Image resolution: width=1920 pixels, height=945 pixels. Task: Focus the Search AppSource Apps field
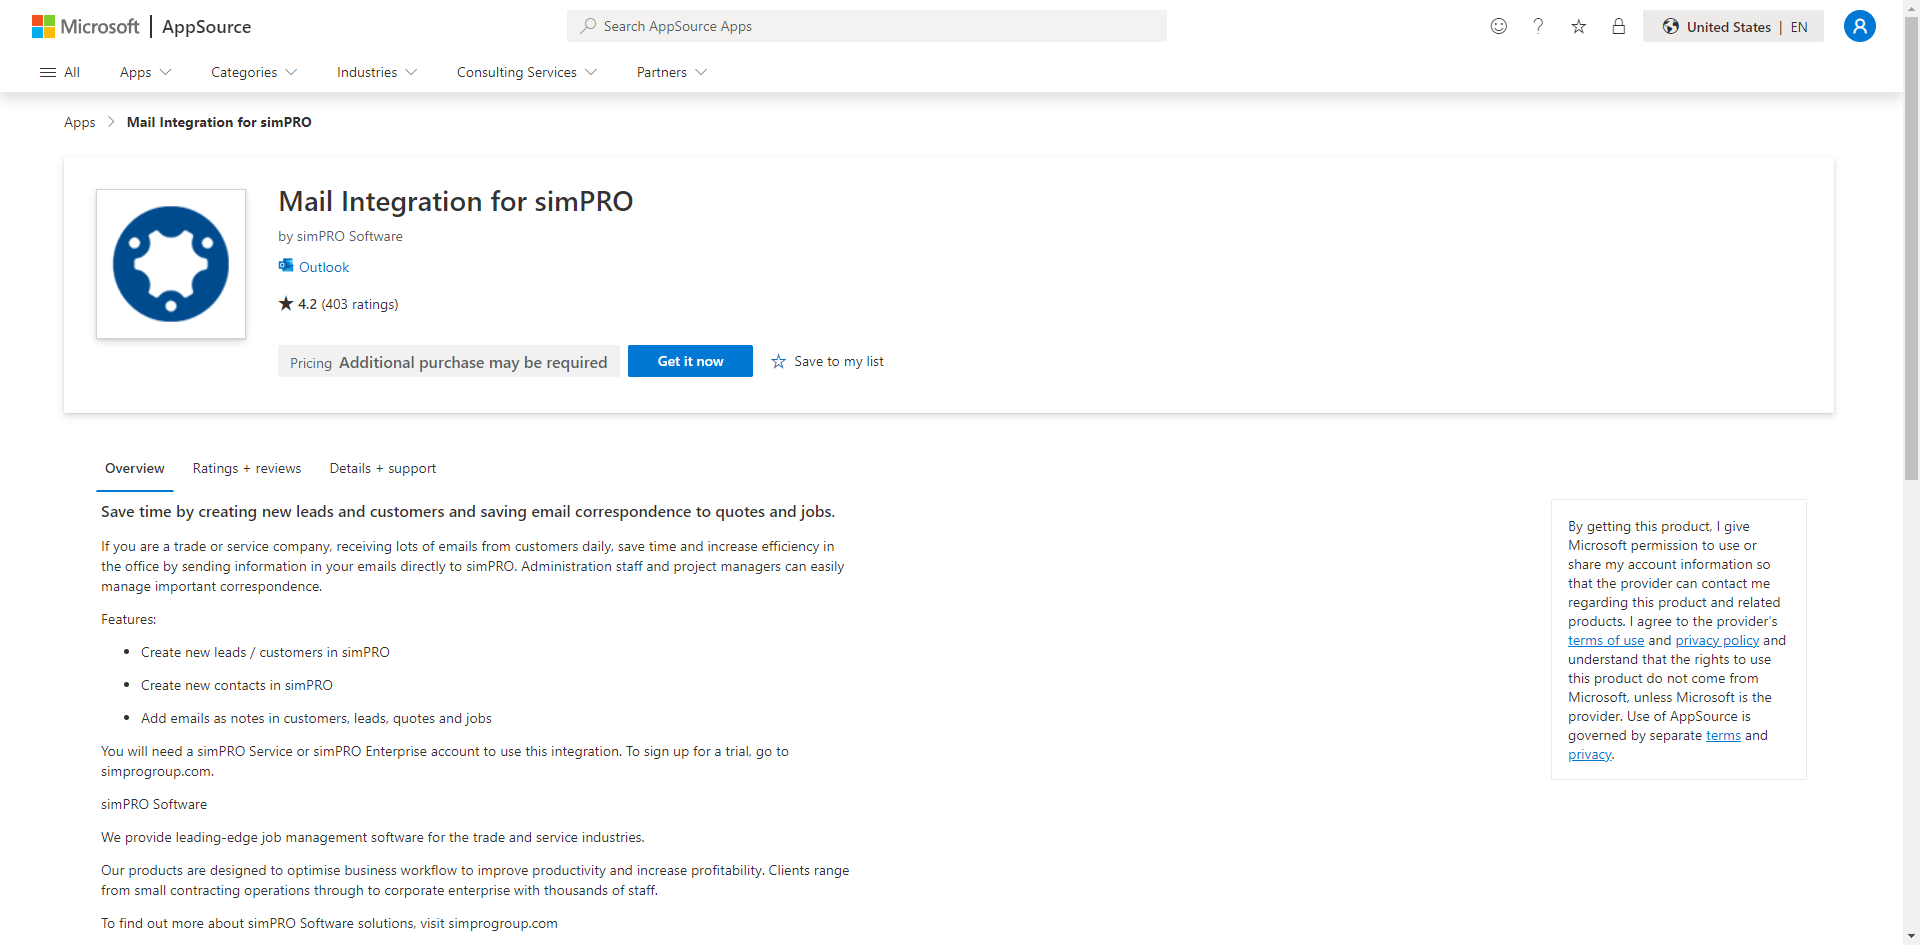click(x=867, y=26)
